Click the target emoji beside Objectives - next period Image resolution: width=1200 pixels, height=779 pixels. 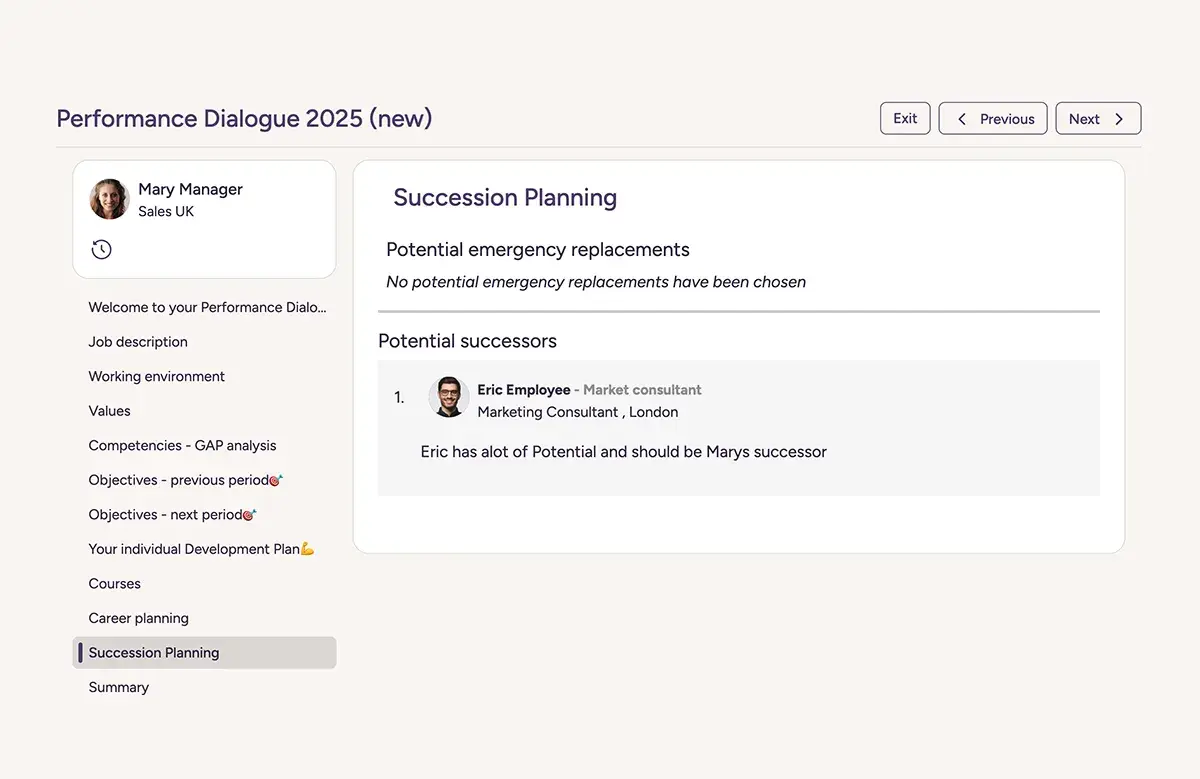[x=252, y=514]
